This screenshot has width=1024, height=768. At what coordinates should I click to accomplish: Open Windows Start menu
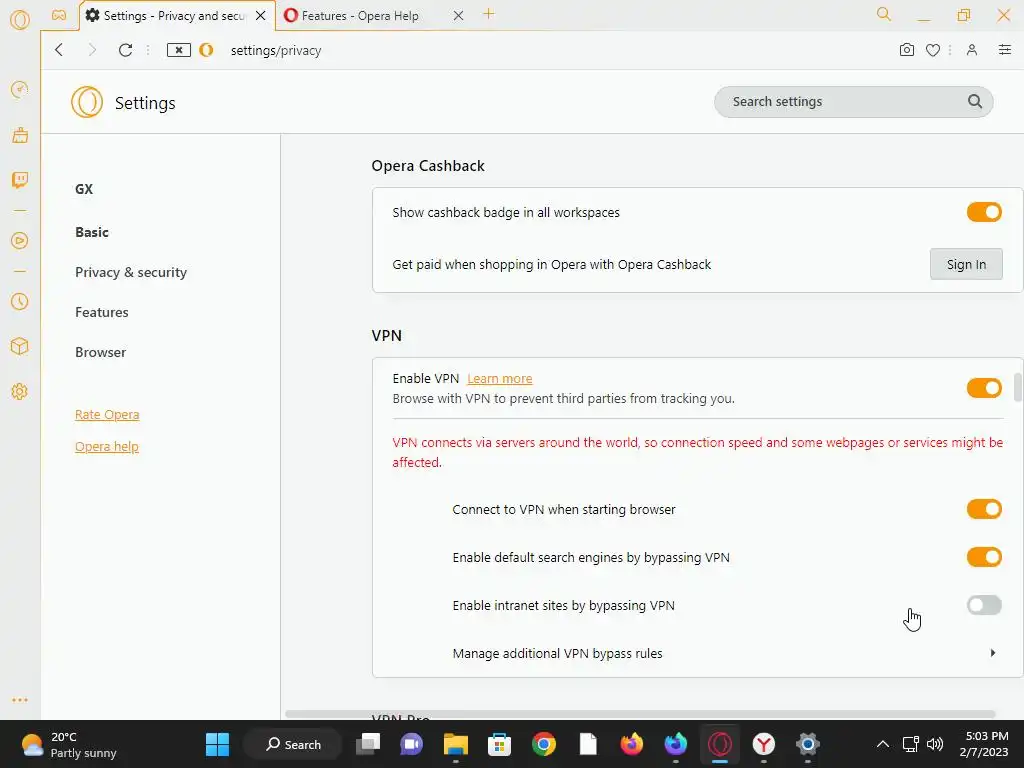click(217, 744)
